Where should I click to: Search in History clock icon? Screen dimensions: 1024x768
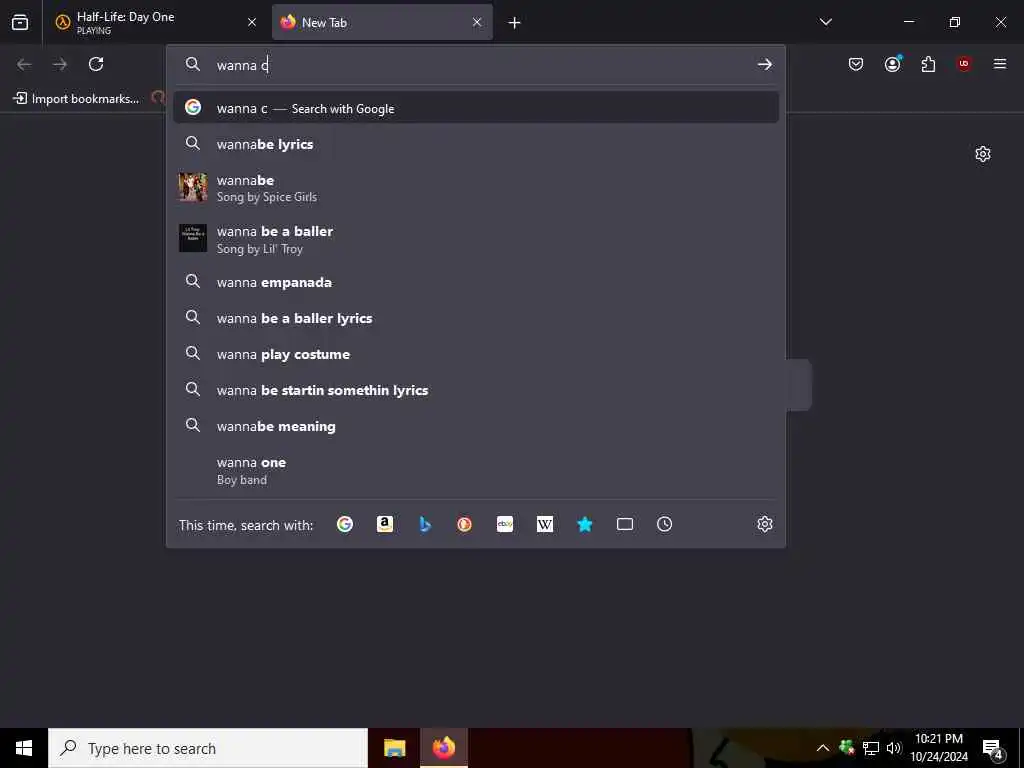(664, 524)
